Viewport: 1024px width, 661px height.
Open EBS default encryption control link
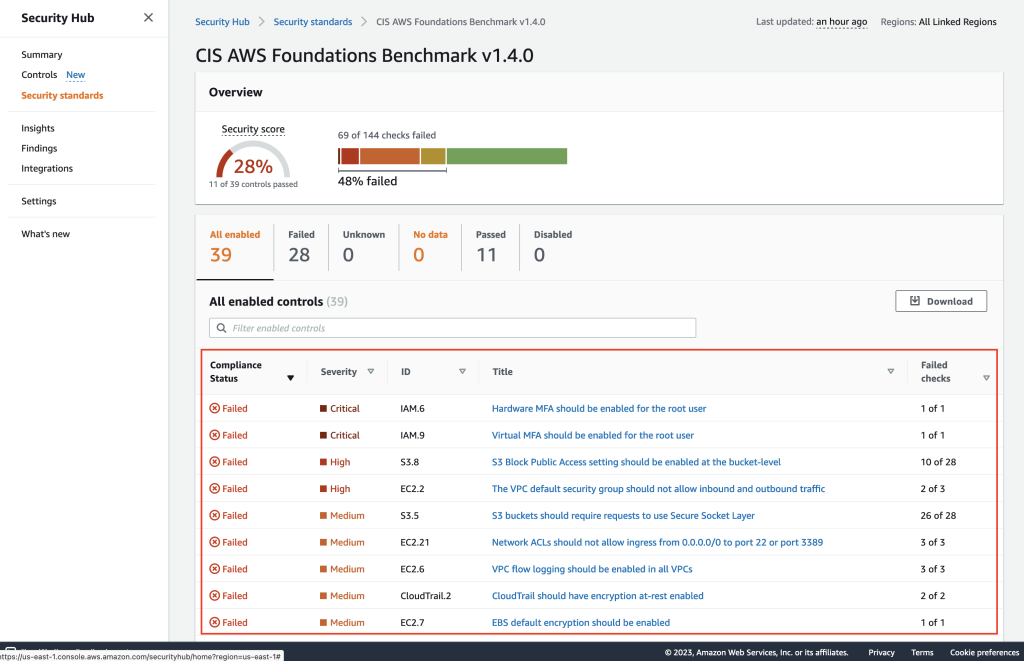pyautogui.click(x=581, y=622)
